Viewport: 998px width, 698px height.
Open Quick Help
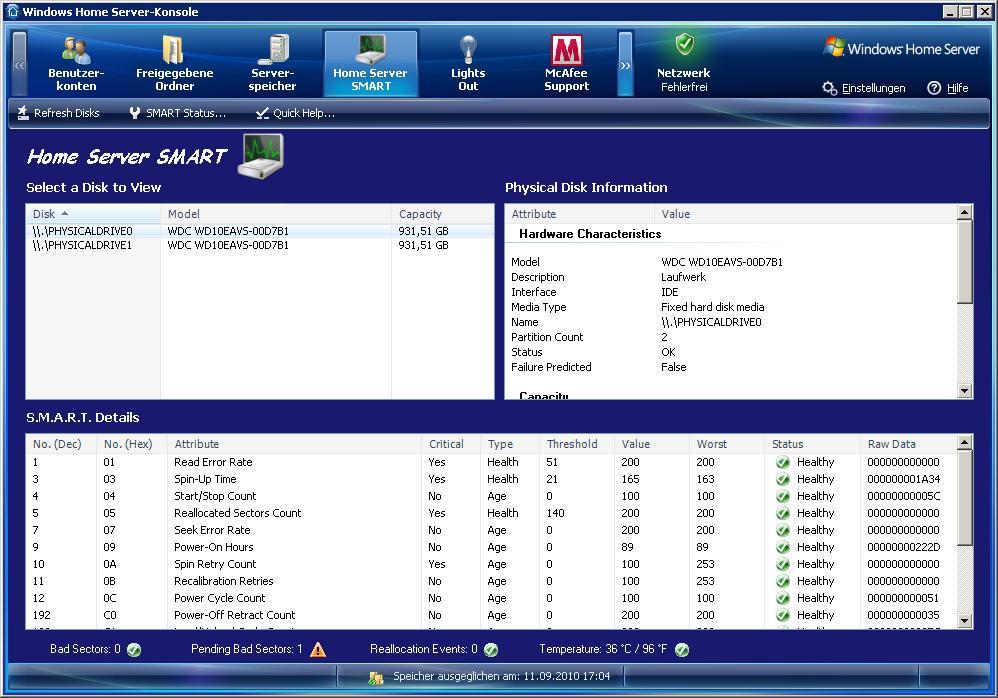coord(295,113)
